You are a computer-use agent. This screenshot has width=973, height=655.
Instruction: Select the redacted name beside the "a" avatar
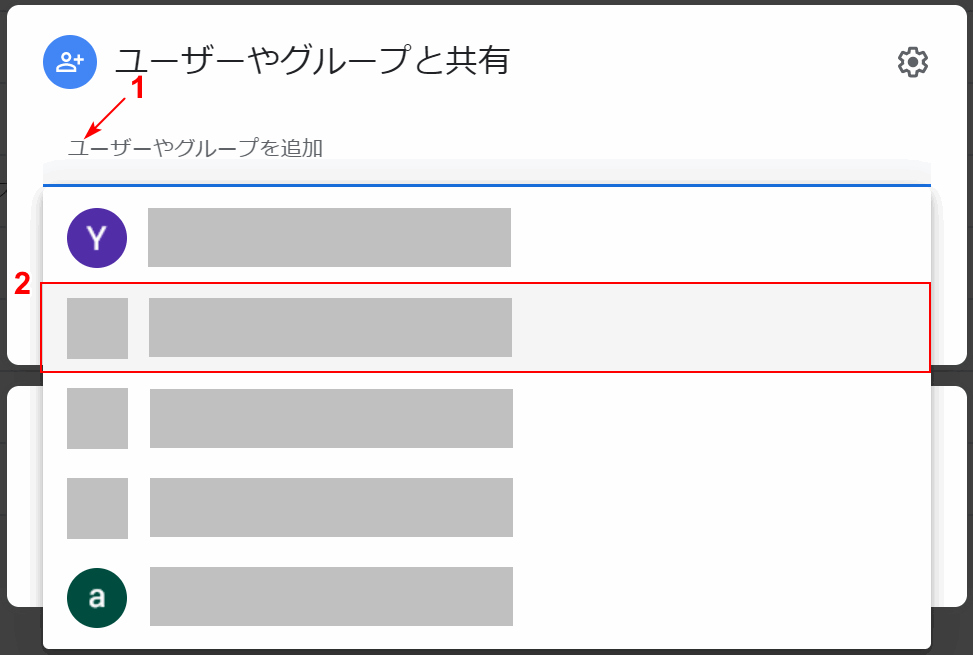331,597
